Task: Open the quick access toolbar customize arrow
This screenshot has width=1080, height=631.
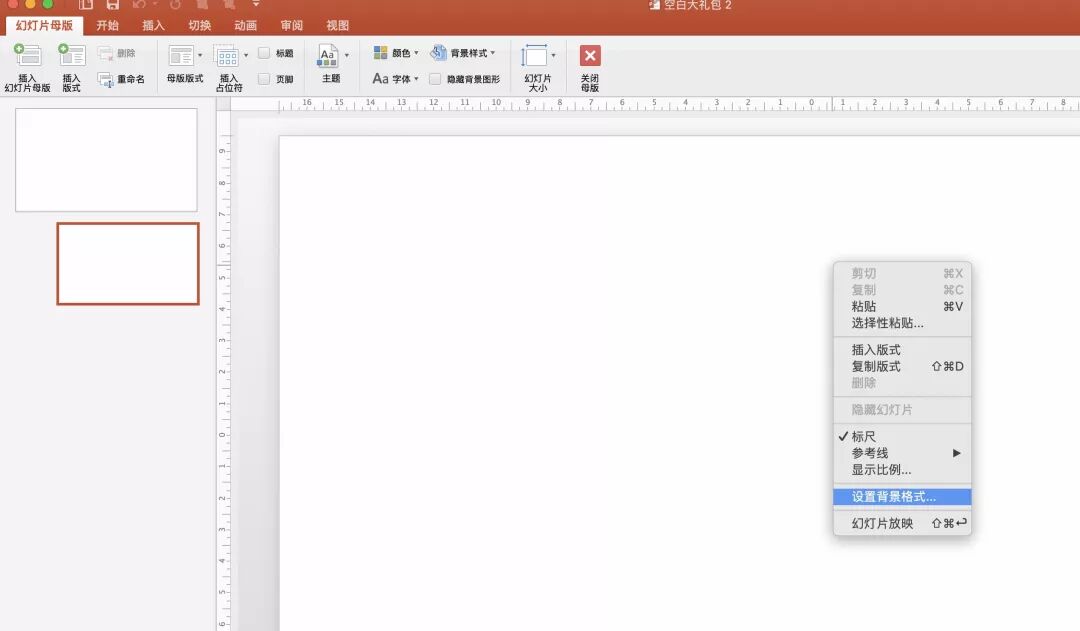Action: click(256, 4)
